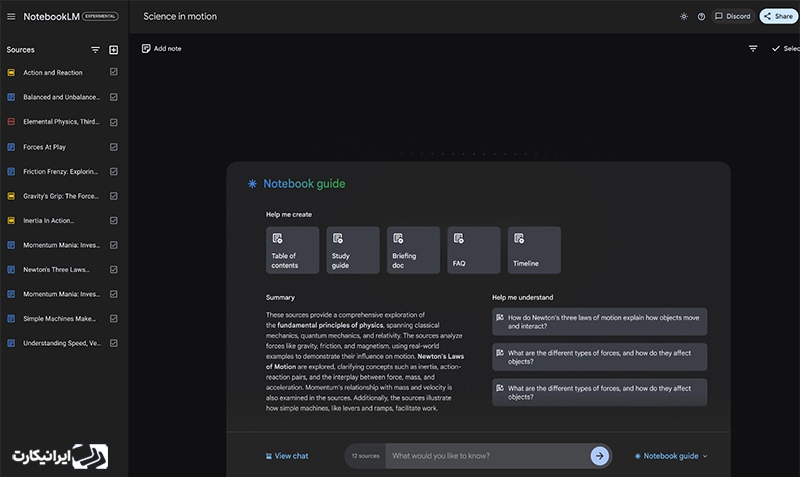Collapse the Notebook guide dropdown at bottom
The width and height of the screenshot is (800, 477).
[x=671, y=456]
